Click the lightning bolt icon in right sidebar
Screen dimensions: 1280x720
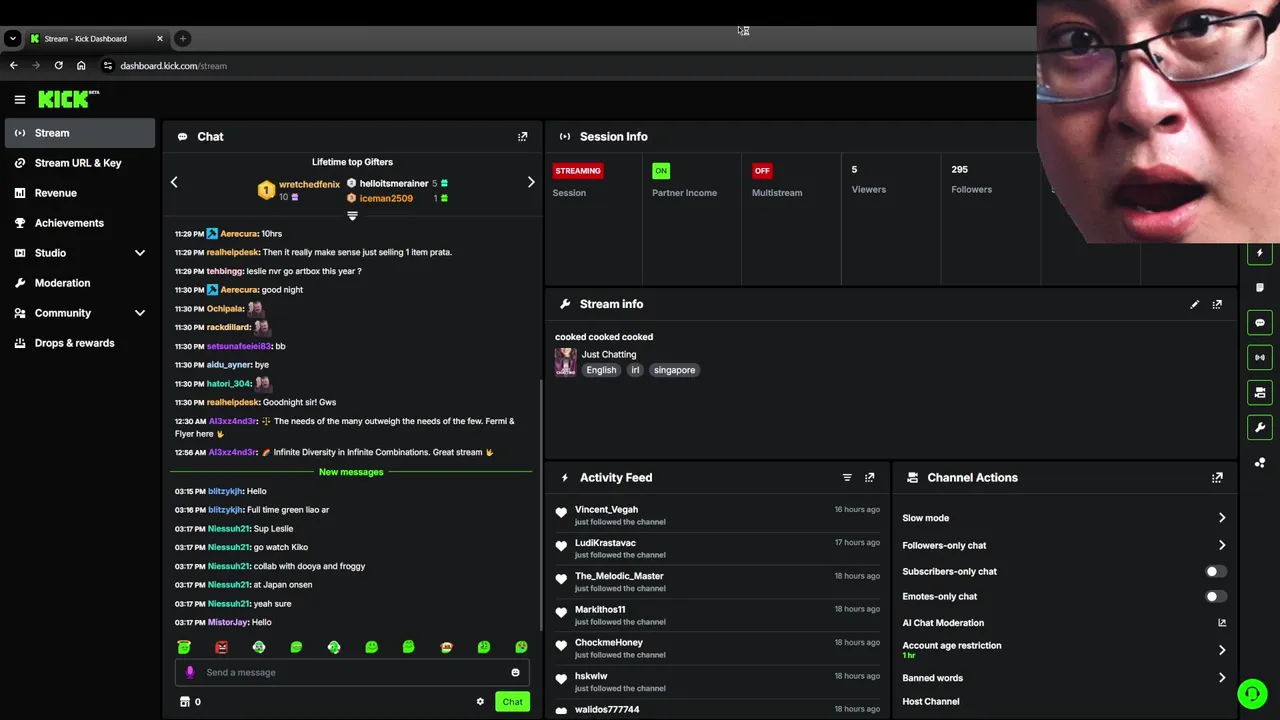pos(1260,253)
